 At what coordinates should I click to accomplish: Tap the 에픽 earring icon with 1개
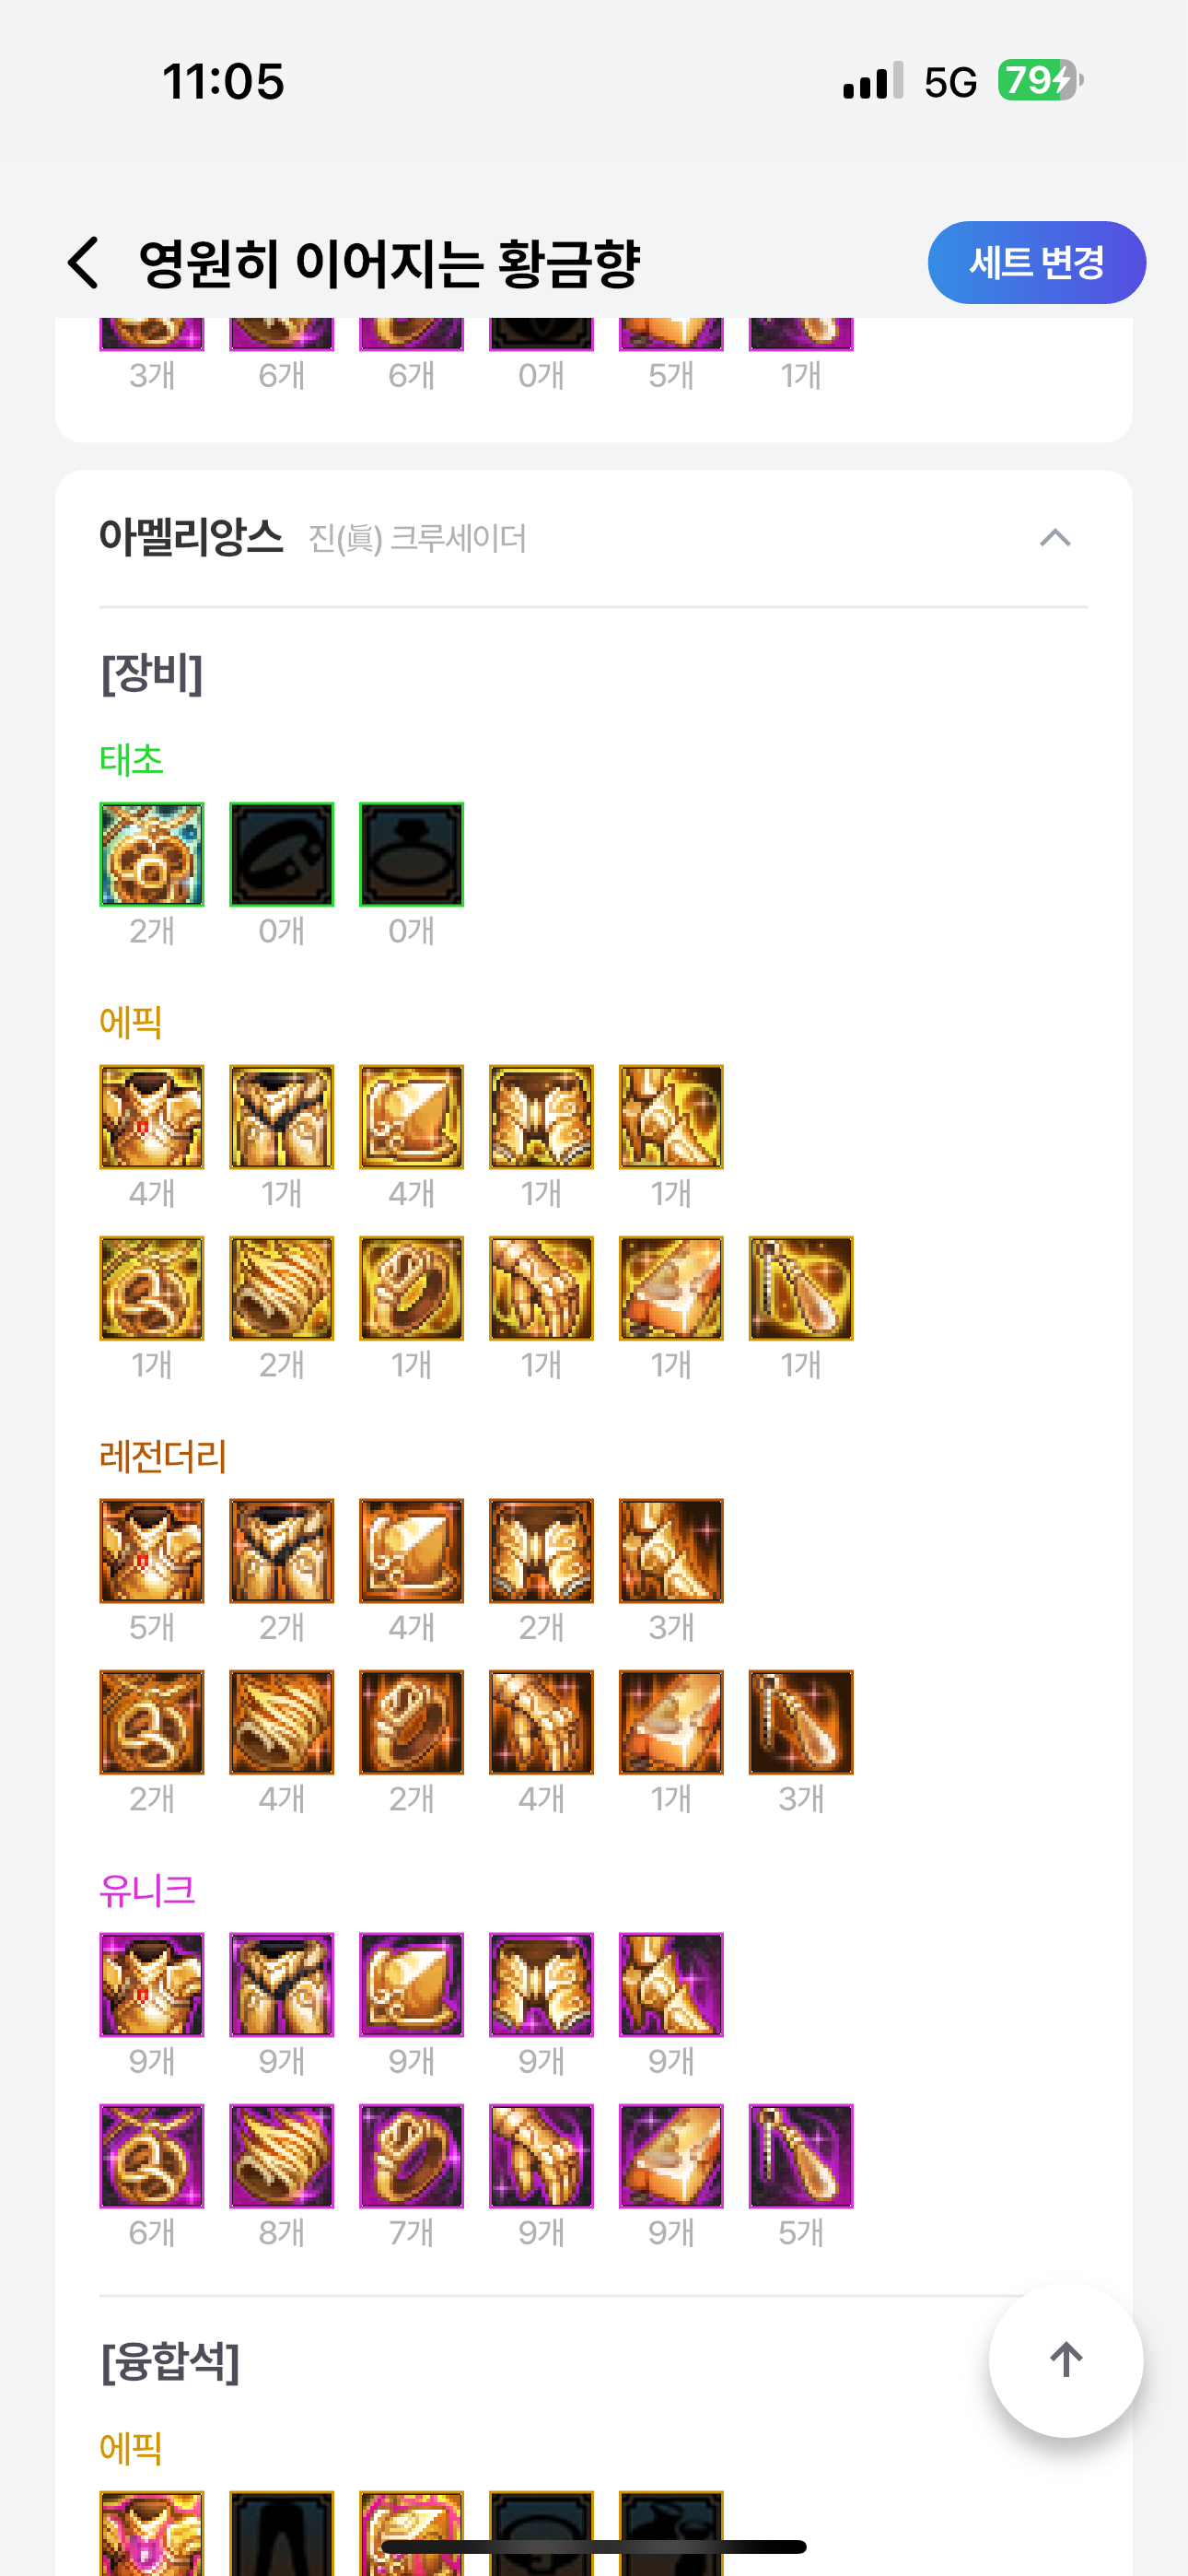click(x=801, y=1288)
